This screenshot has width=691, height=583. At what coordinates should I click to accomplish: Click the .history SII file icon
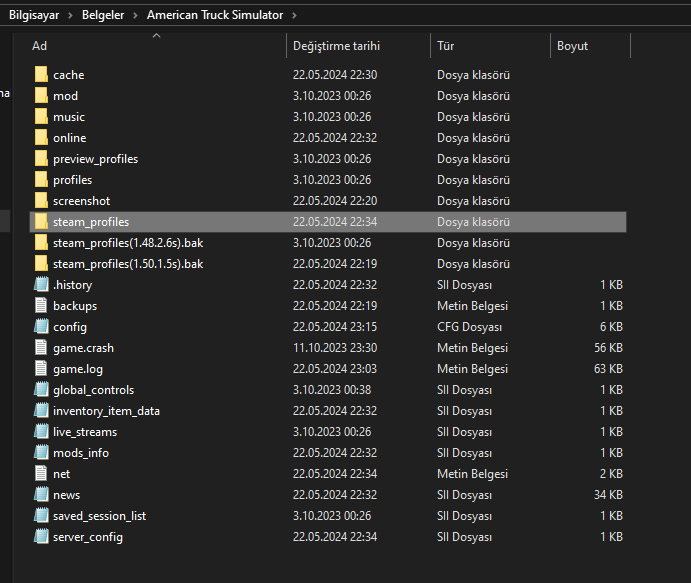41,285
